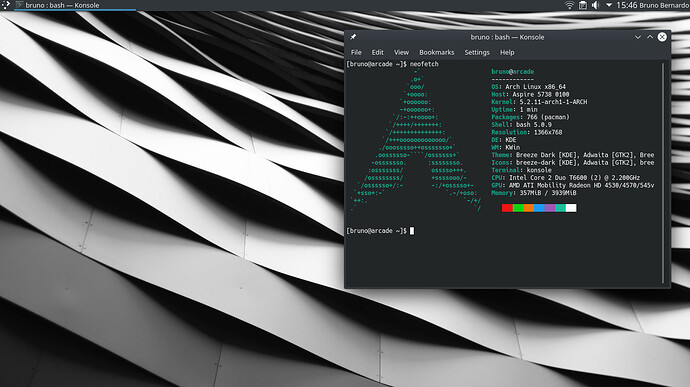The height and width of the screenshot is (387, 690).
Task: Click the 'WM: KWin' line
Action: (506, 147)
